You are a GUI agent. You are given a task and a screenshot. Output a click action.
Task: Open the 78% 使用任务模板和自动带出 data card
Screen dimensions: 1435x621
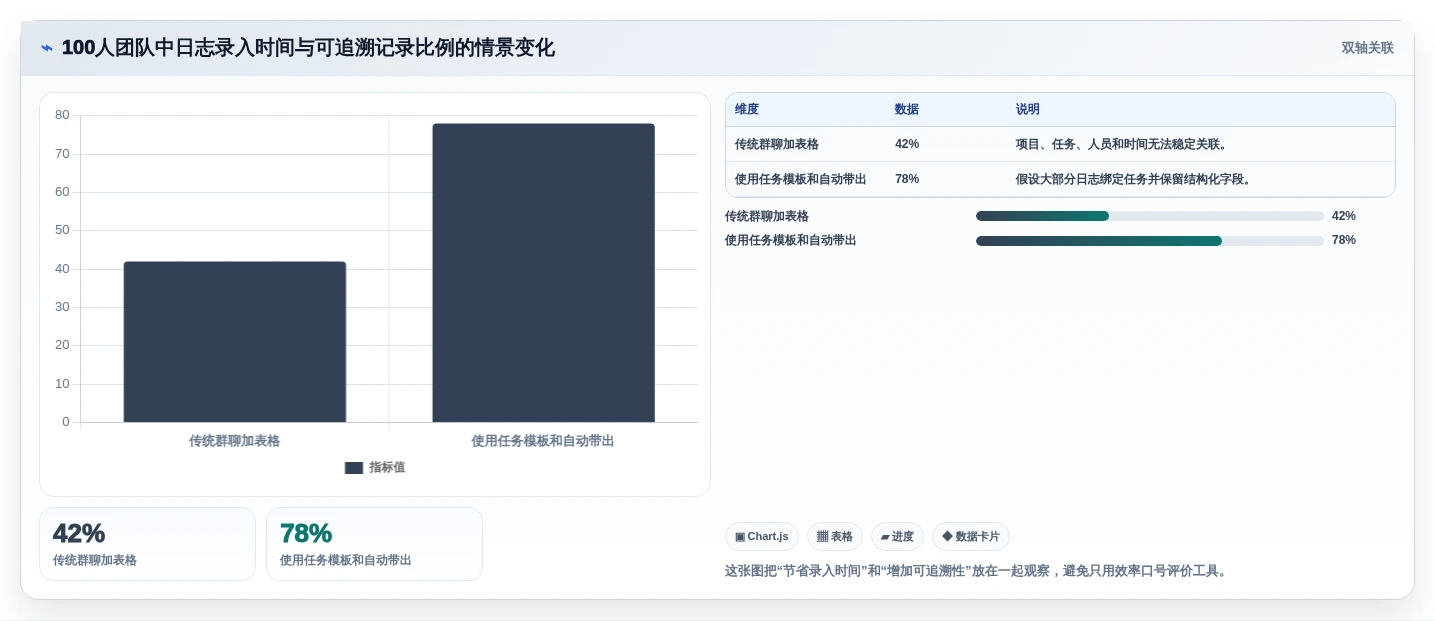point(374,544)
